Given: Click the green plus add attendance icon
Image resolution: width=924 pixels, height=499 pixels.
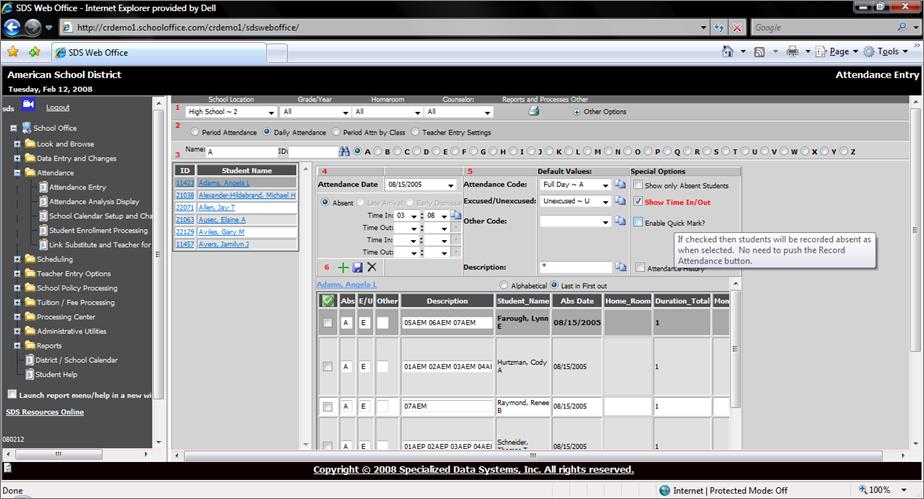Looking at the screenshot, I should [343, 268].
